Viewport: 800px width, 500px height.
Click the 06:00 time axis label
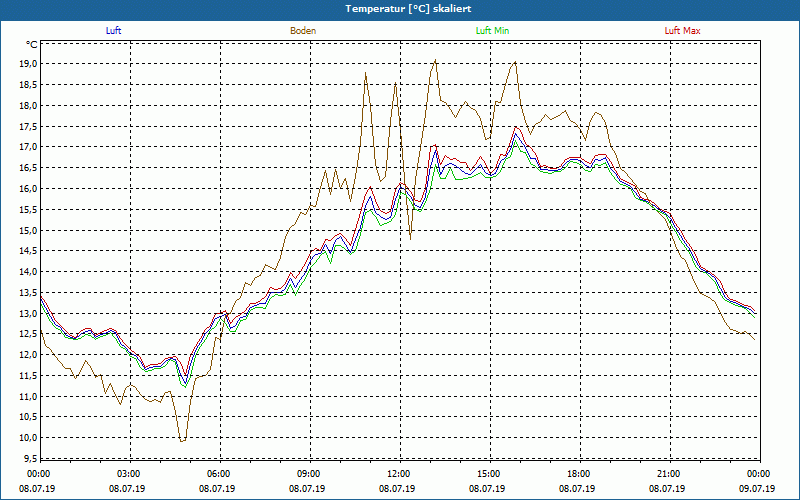[217, 474]
